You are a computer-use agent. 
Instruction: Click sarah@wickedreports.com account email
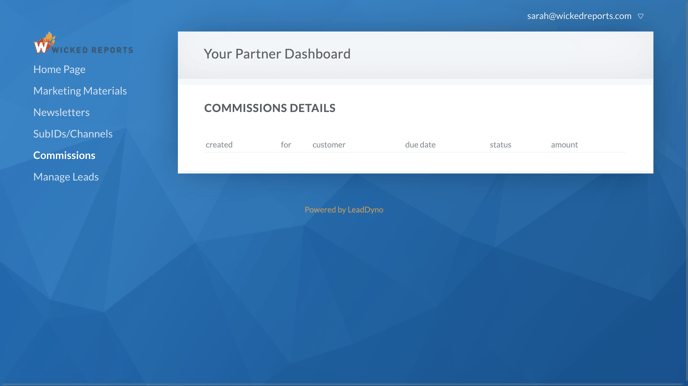tap(579, 16)
